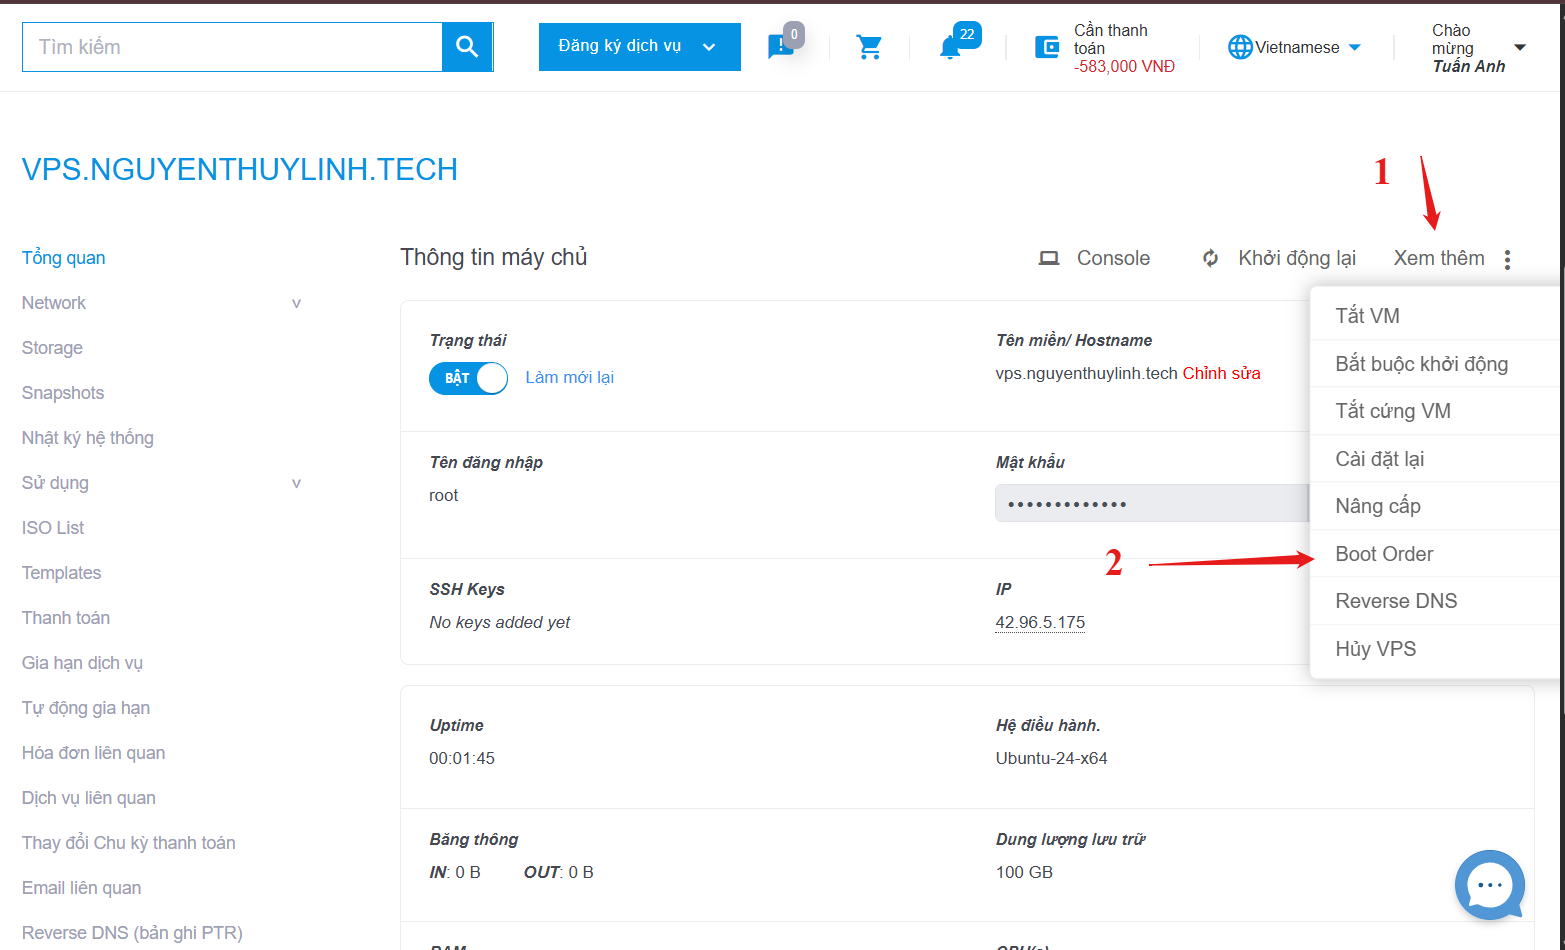Click the No keys added yet text

tap(500, 622)
